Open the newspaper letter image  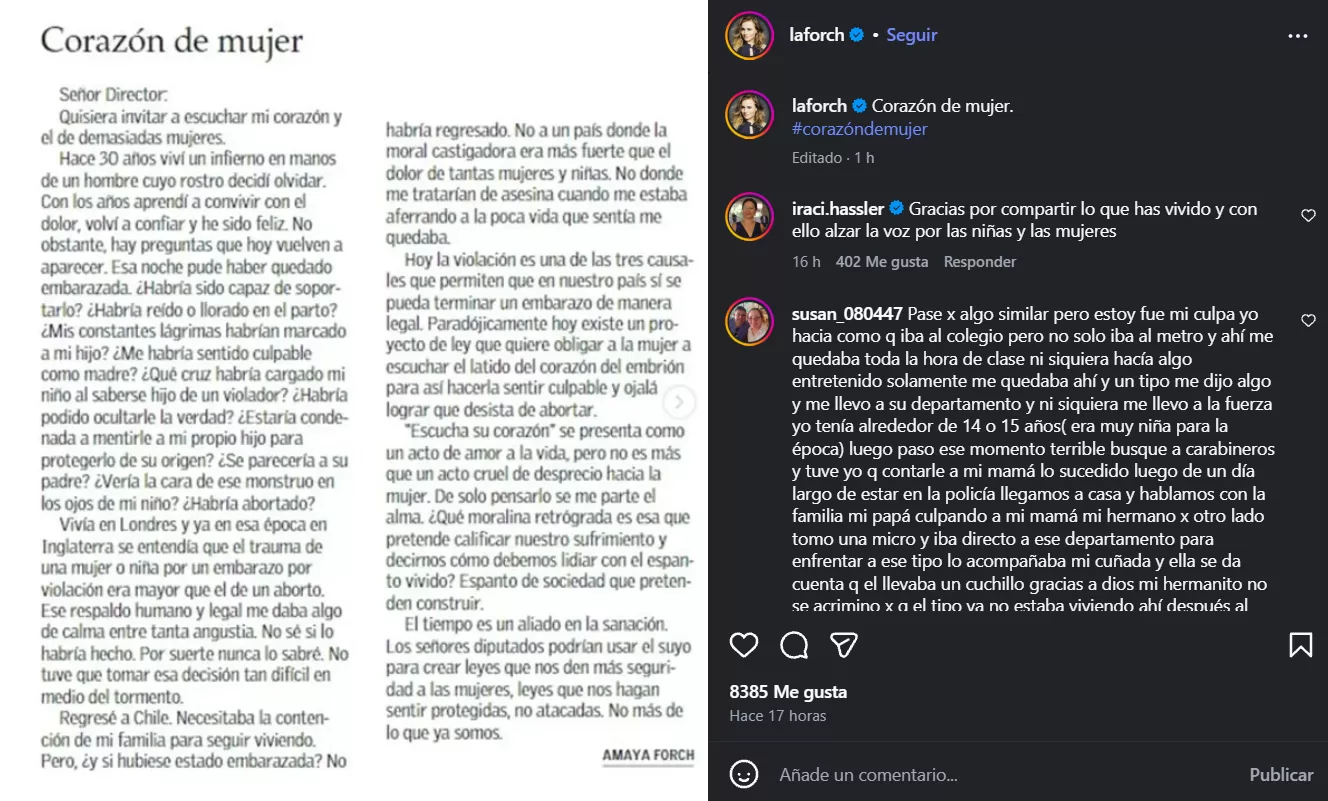(x=354, y=400)
